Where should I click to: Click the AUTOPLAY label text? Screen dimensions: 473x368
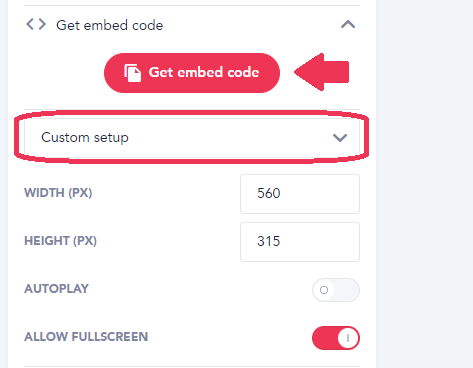click(x=56, y=289)
